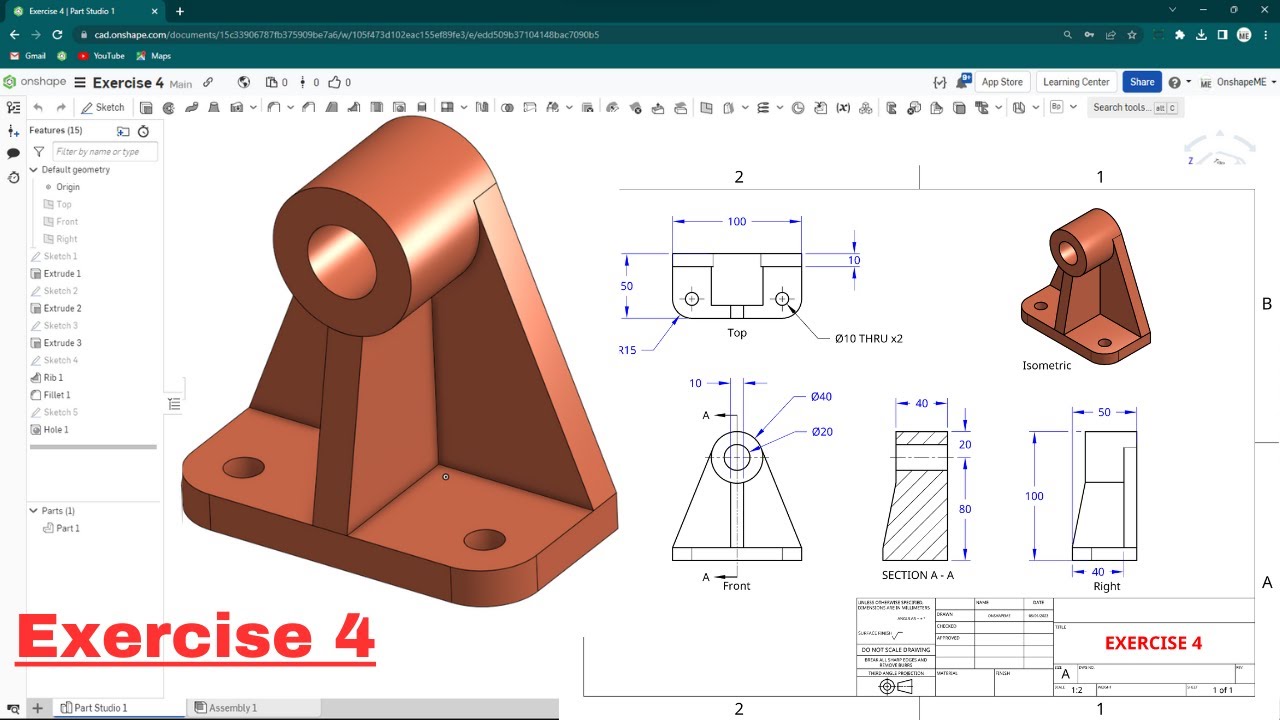Image resolution: width=1280 pixels, height=720 pixels.
Task: Click the Redo arrow
Action: click(61, 107)
